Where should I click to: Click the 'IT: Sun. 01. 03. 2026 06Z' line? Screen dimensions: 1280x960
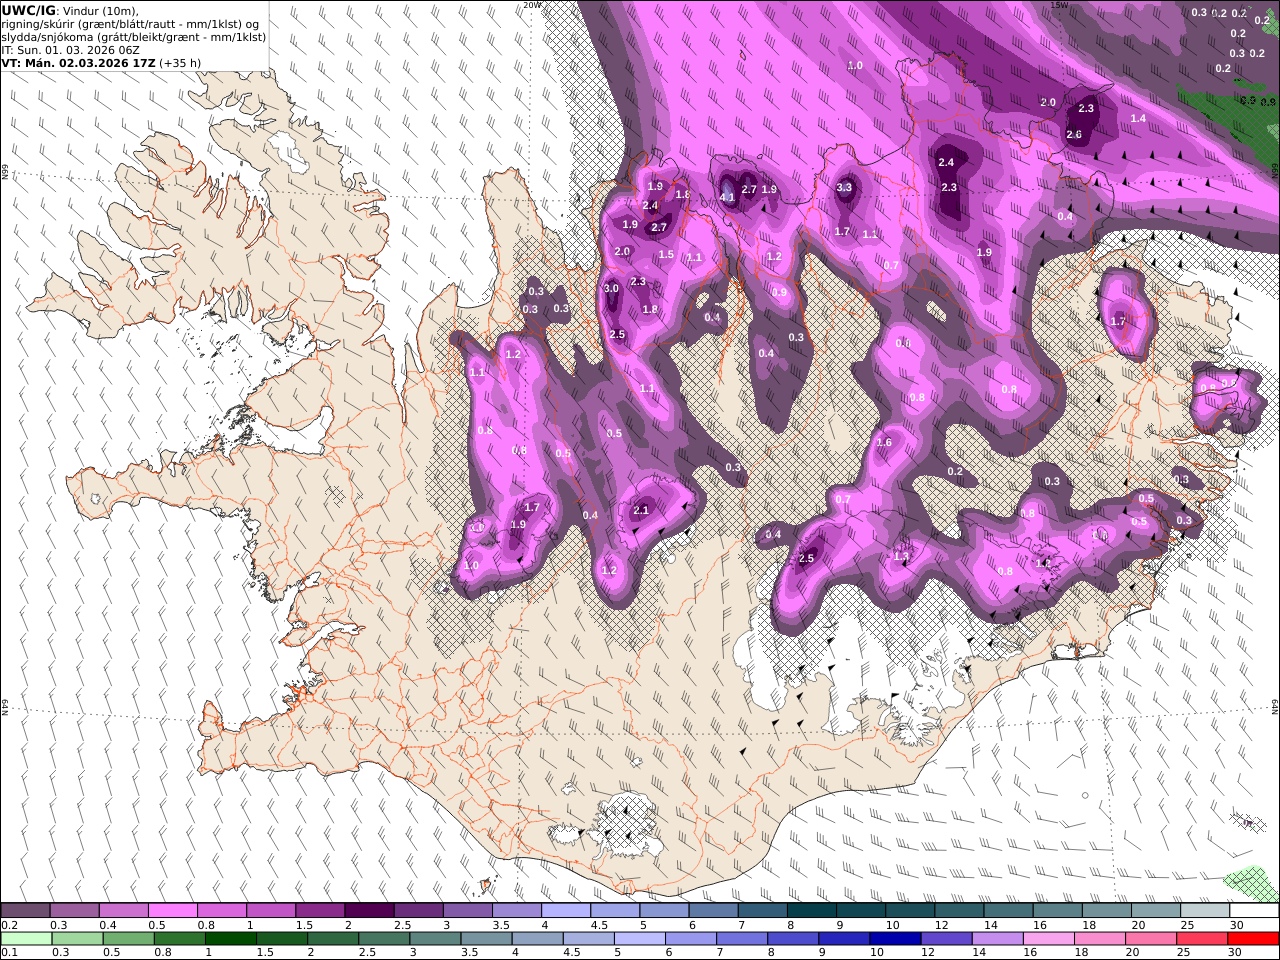coord(71,49)
